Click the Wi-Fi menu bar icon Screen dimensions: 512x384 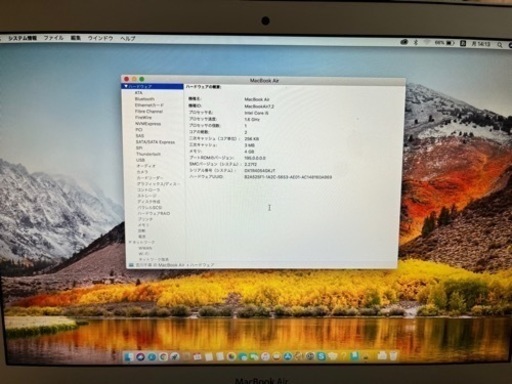[426, 43]
